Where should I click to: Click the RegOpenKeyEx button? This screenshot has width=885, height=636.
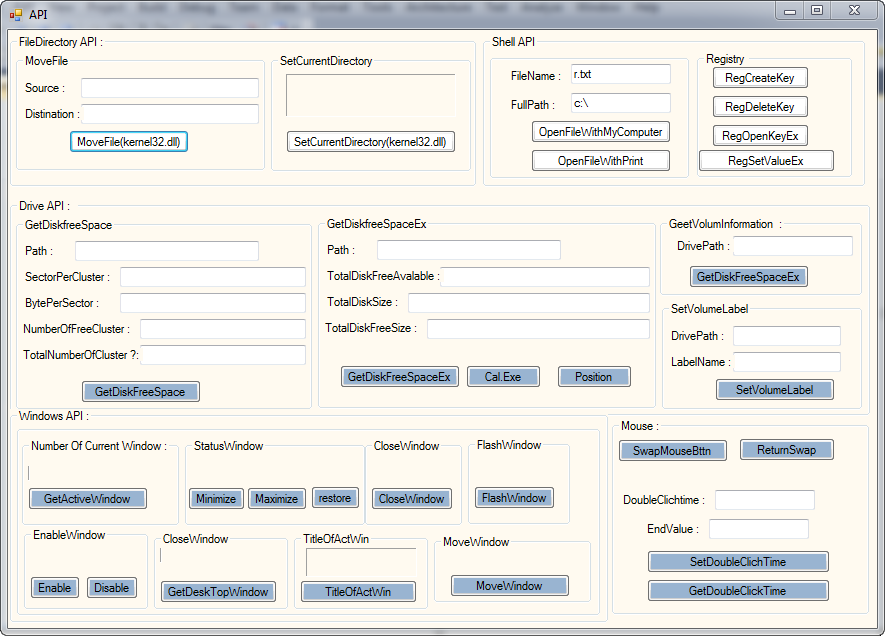[760, 135]
